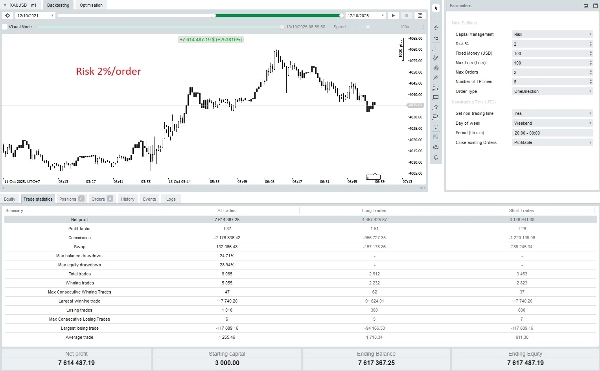Viewport: 600px width, 371px height.
Task: Click the Short trades column header
Action: (522, 210)
